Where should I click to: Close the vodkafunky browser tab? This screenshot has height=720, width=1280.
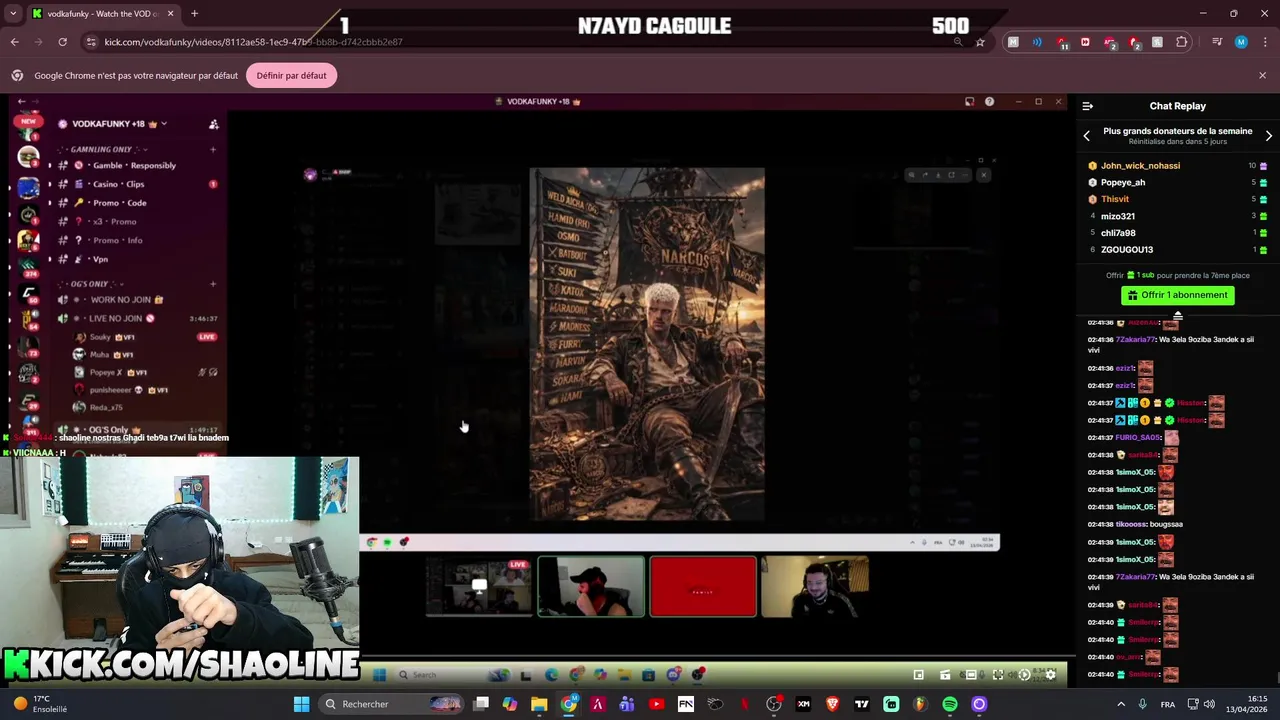[171, 14]
